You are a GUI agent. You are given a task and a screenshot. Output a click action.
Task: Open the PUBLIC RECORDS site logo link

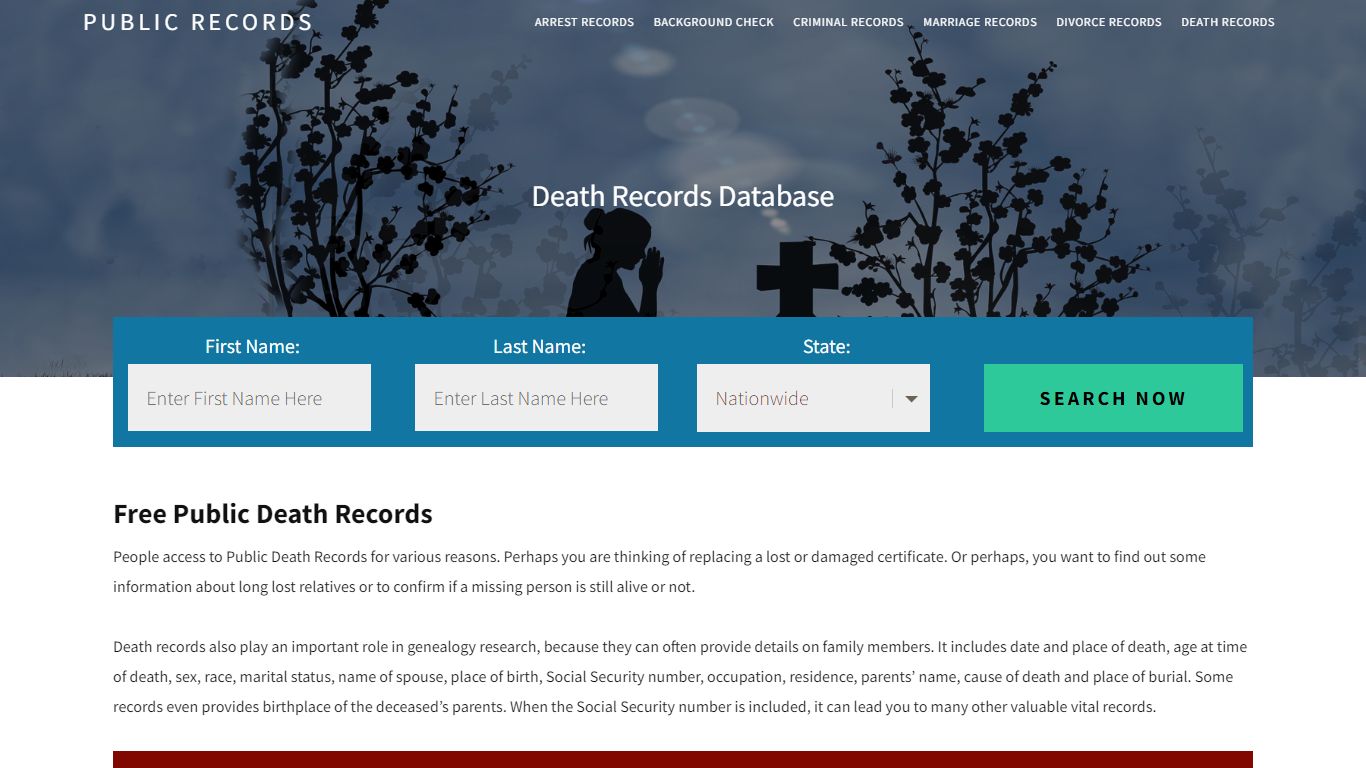point(198,22)
